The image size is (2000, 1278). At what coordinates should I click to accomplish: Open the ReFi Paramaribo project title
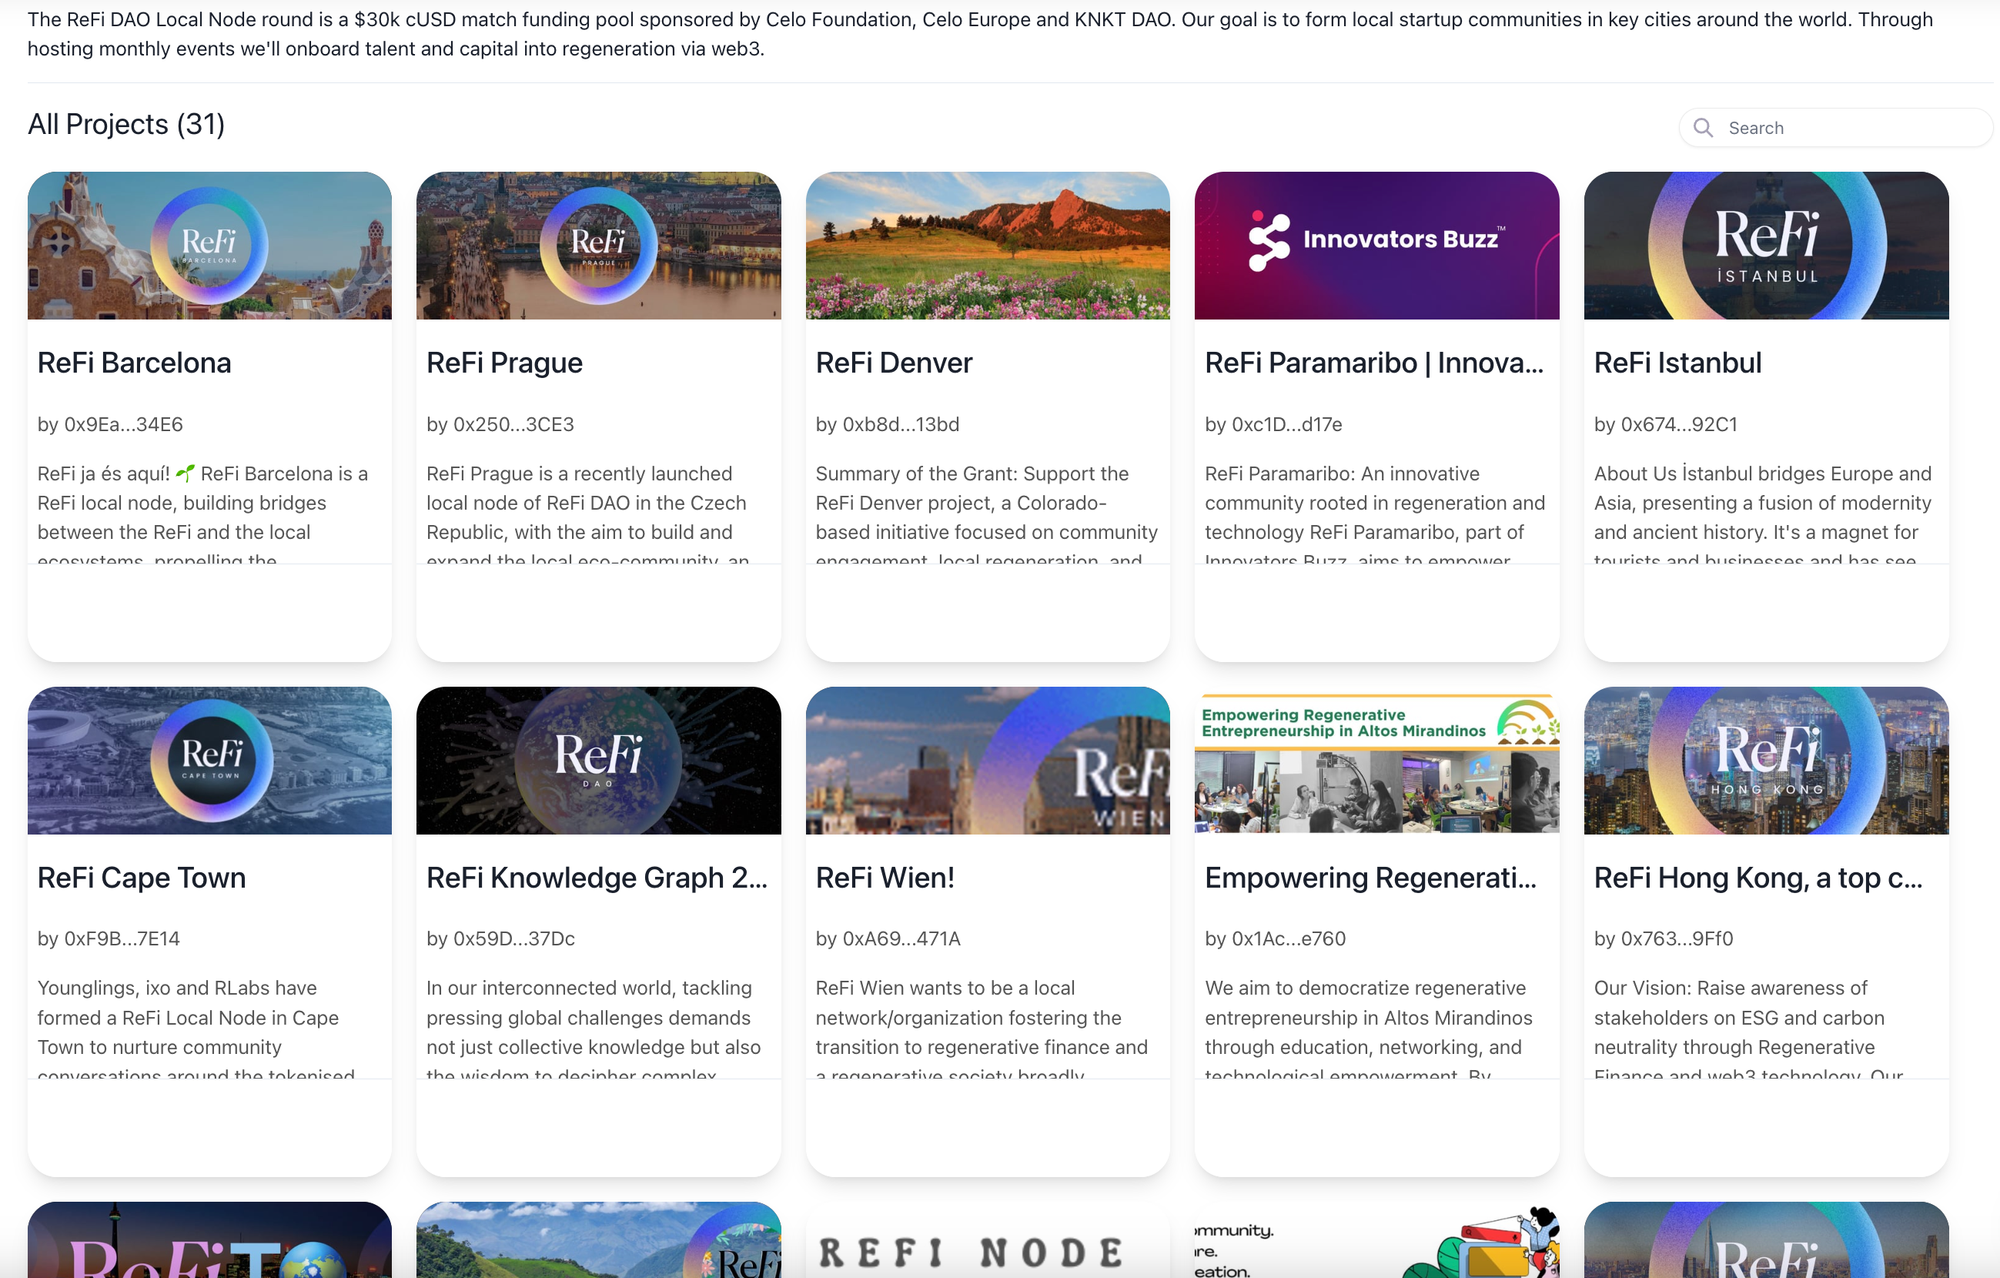(1373, 363)
